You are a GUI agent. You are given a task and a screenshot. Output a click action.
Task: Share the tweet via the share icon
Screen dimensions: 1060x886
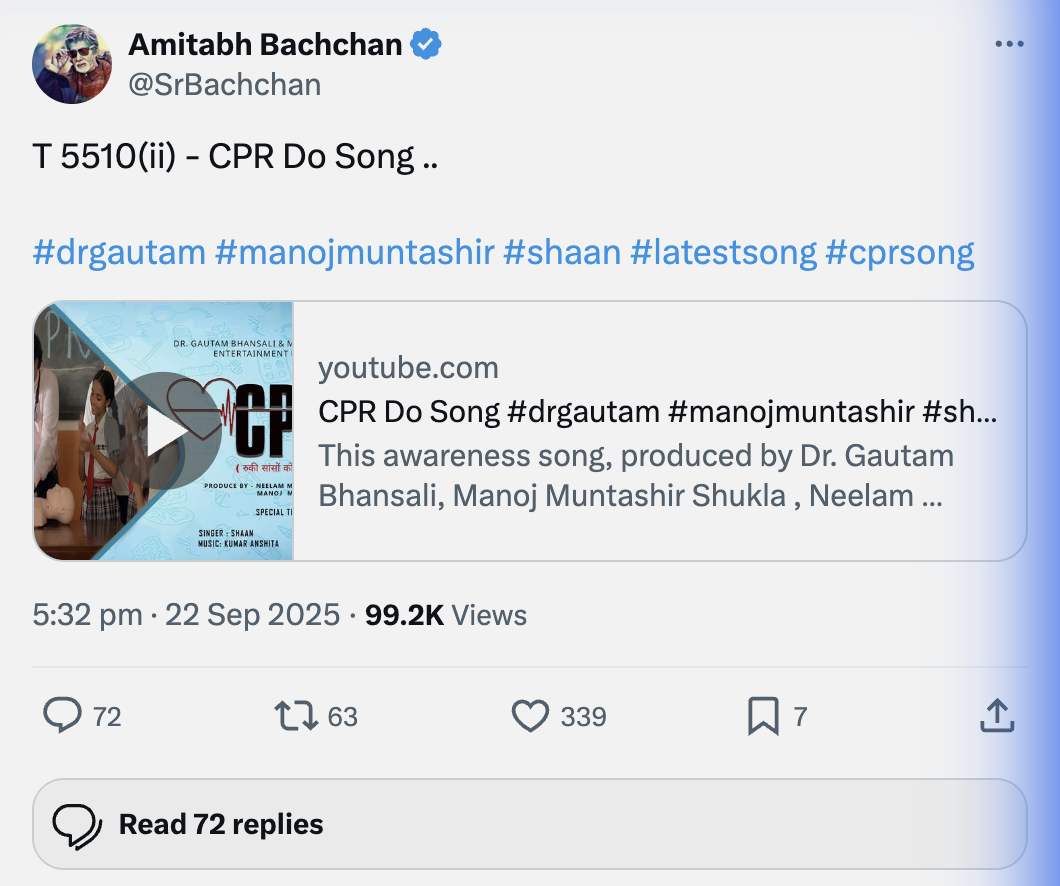tap(996, 716)
